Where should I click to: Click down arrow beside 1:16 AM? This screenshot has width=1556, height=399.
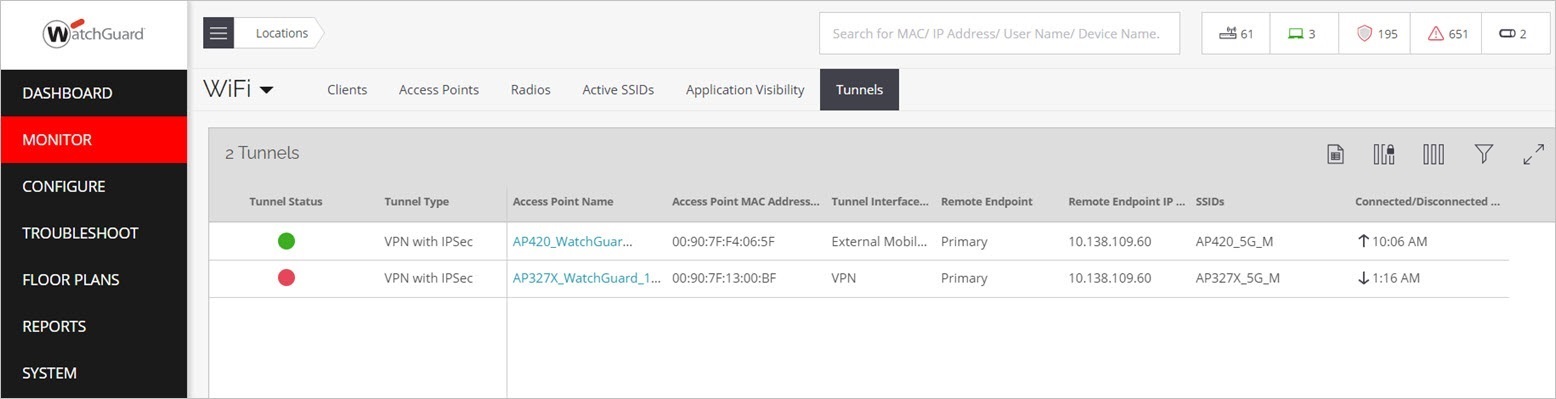[1362, 278]
